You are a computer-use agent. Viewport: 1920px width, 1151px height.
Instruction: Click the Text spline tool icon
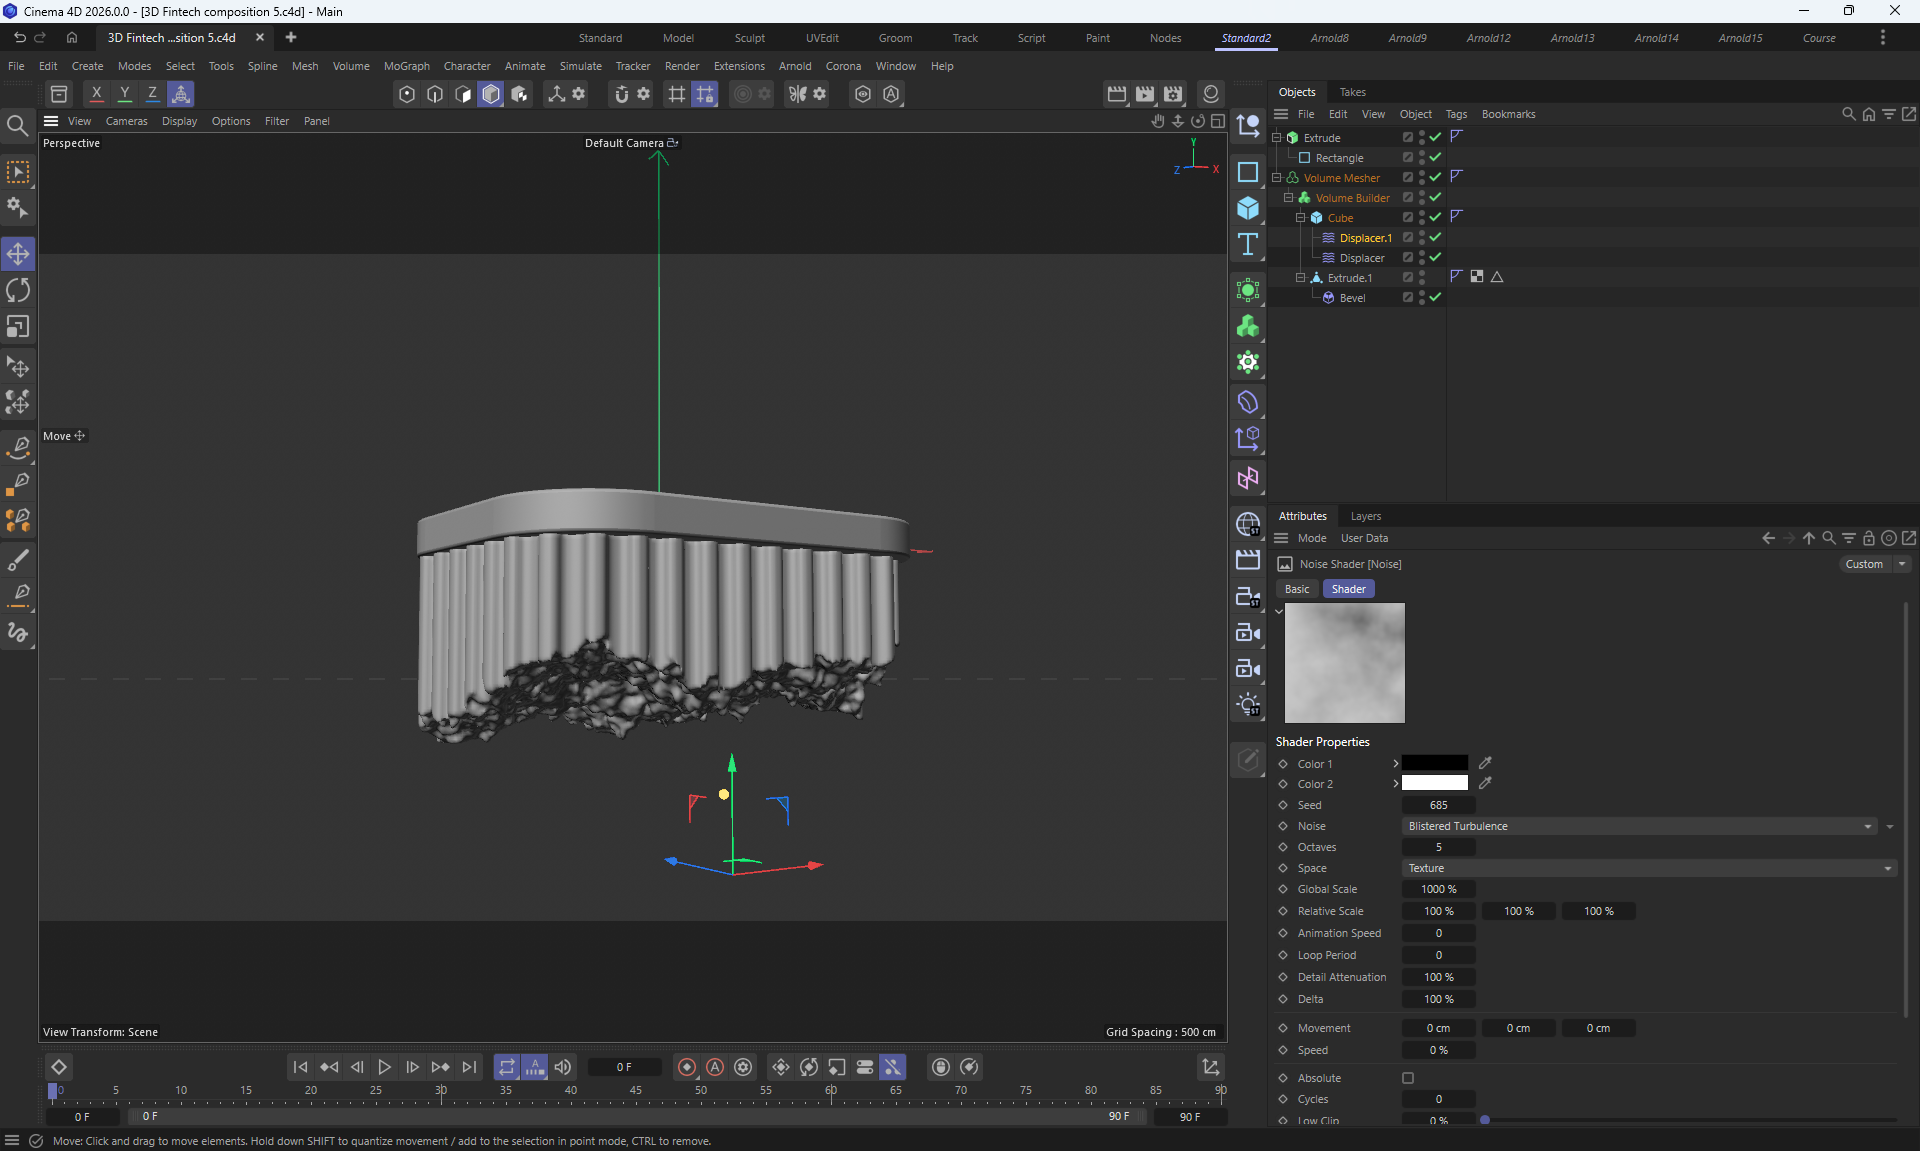pos(1247,245)
